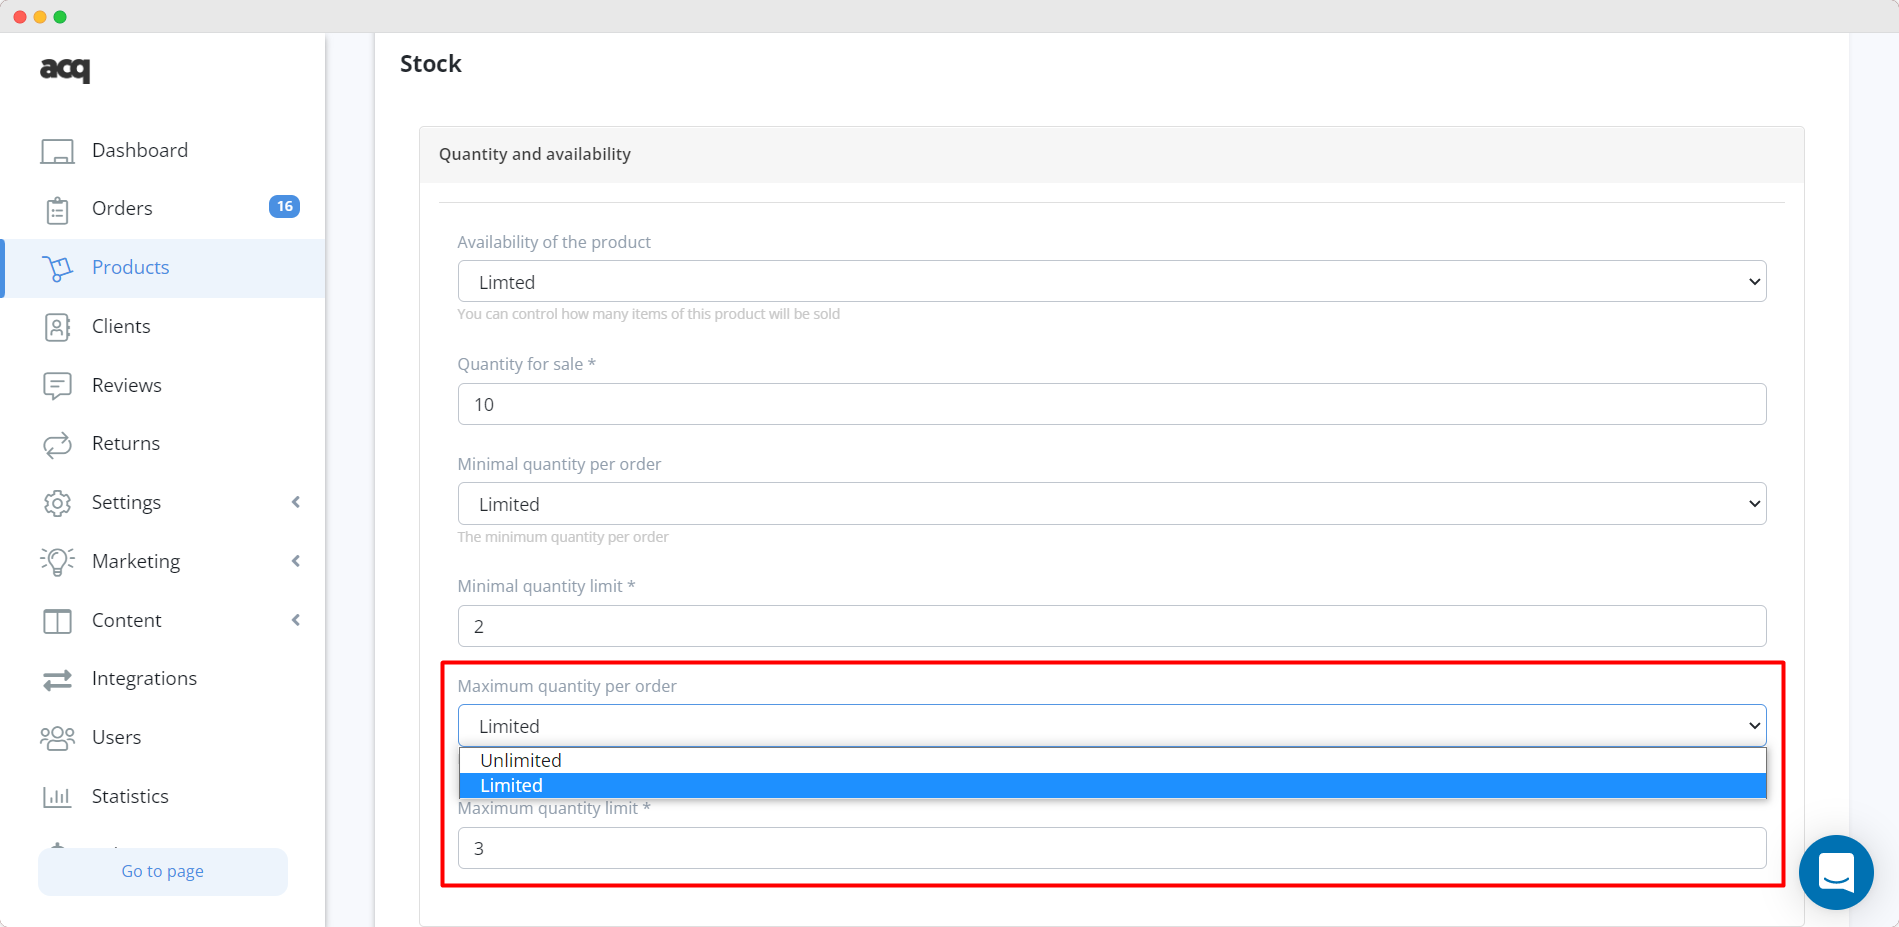The image size is (1899, 927).
Task: Open the Dashboard menu item
Action: (x=140, y=150)
